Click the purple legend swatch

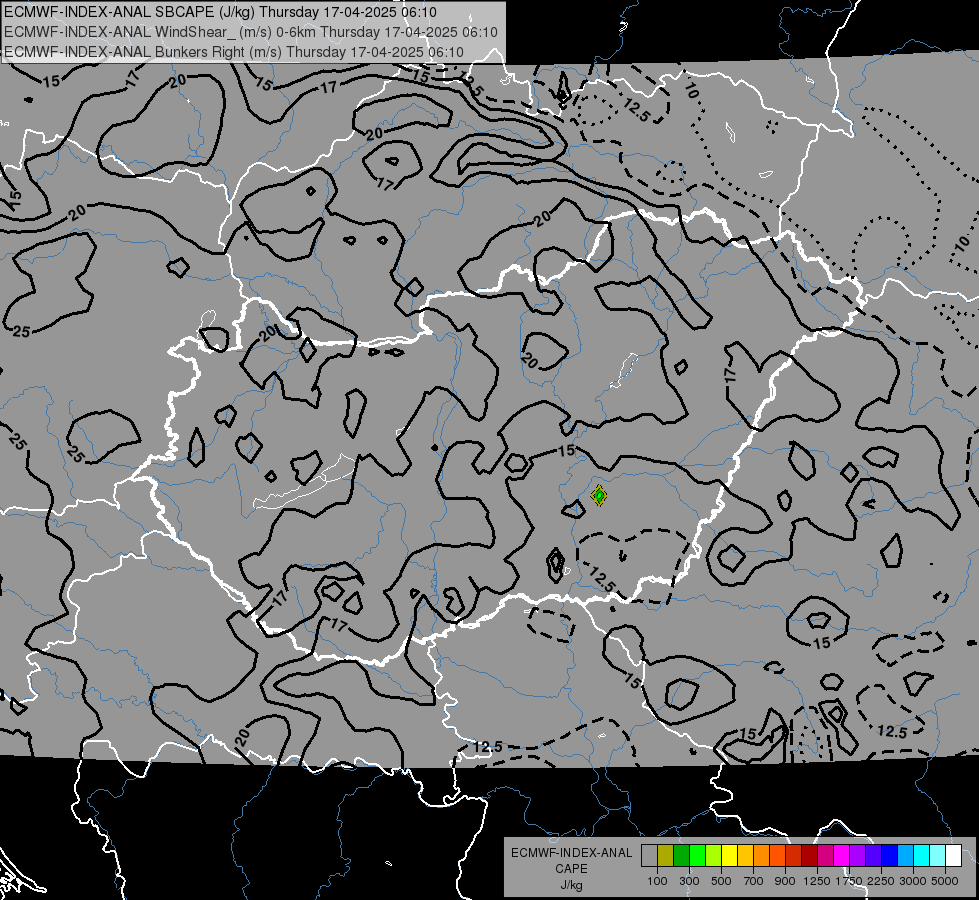pyautogui.click(x=857, y=856)
